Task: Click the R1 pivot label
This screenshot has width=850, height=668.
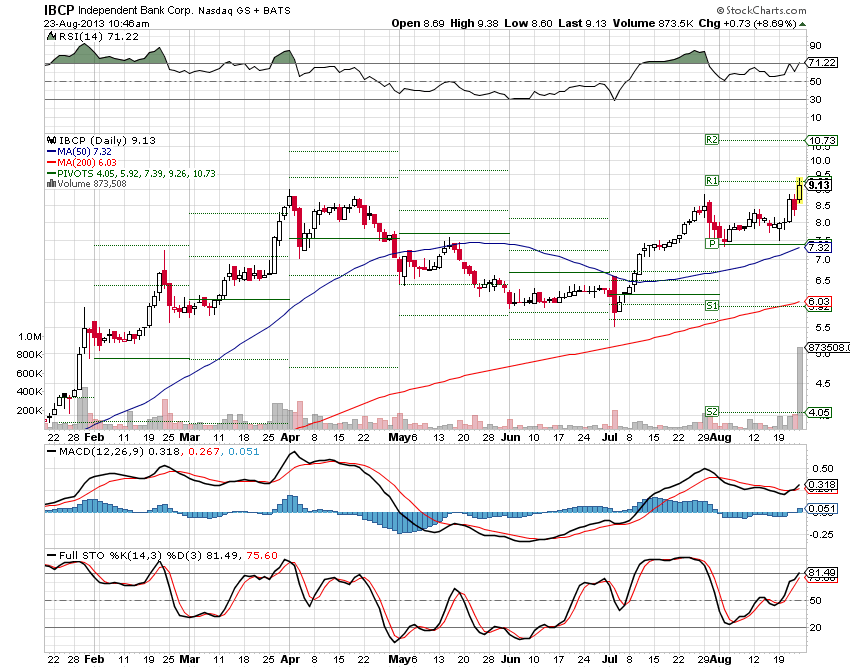Action: click(712, 181)
